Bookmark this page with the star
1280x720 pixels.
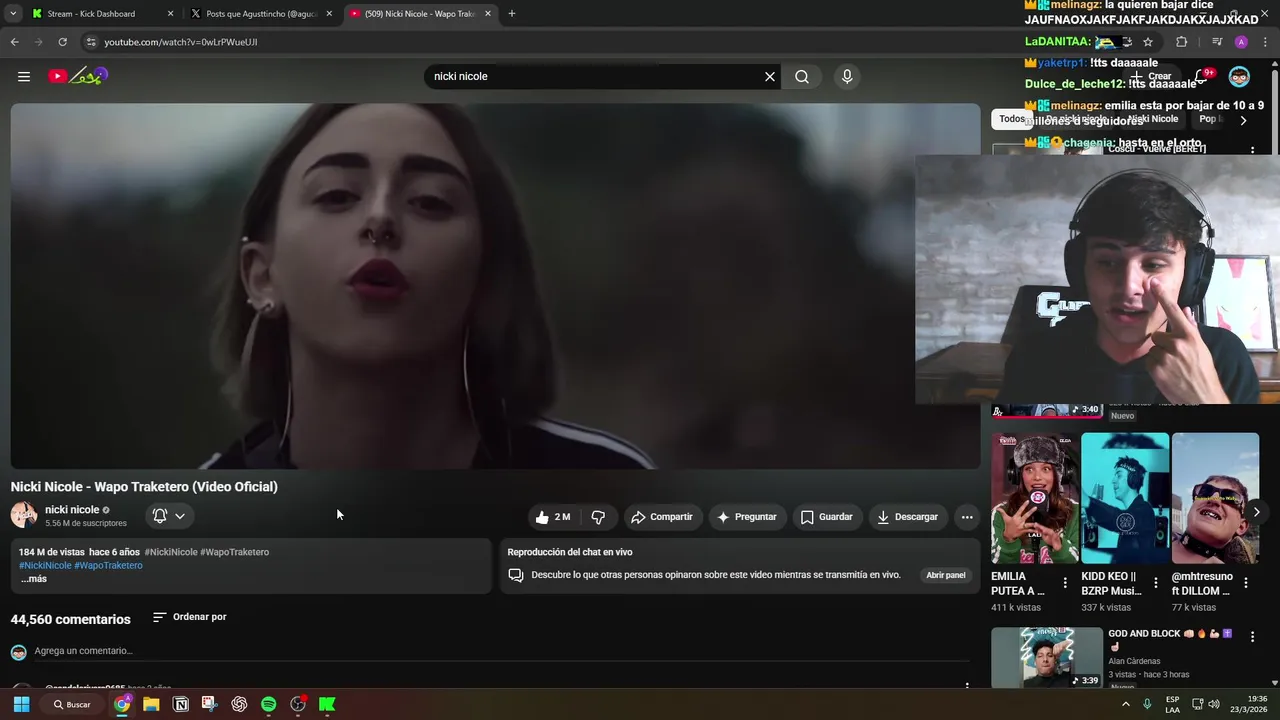click(1148, 42)
